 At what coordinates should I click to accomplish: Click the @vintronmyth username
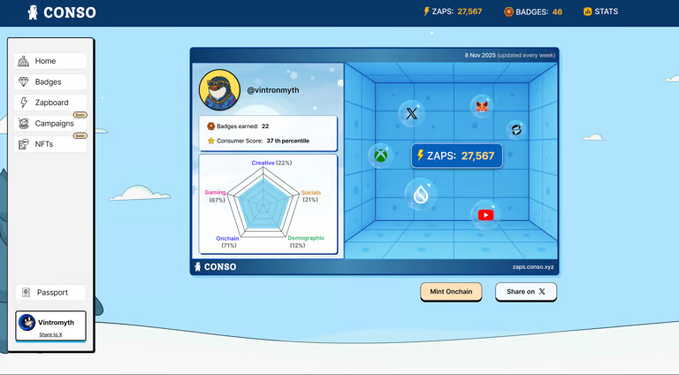[x=273, y=91]
